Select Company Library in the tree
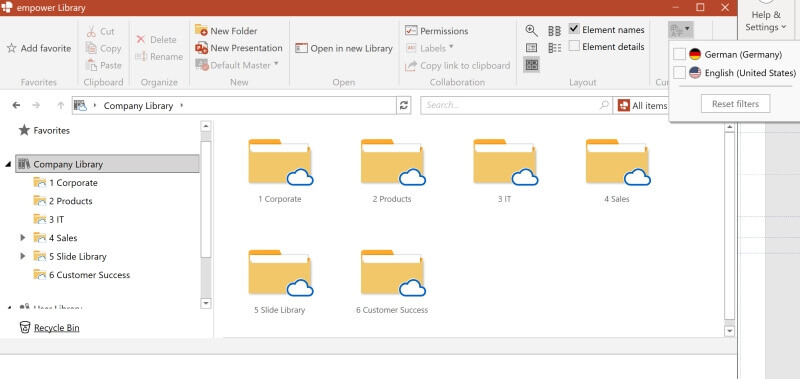Screen dimensions: 800x379 (107, 164)
